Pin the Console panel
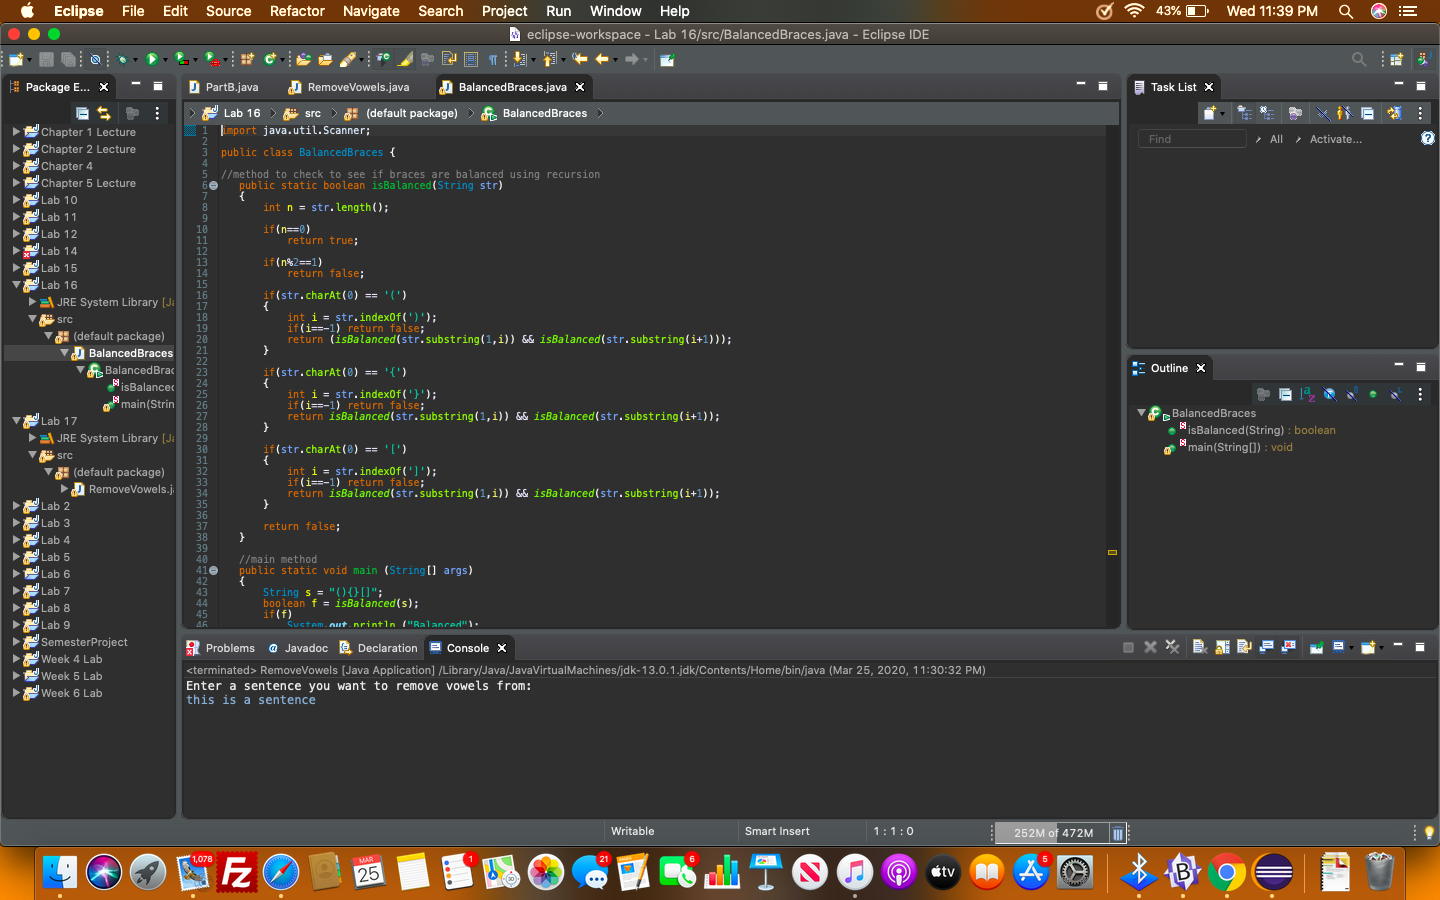This screenshot has height=900, width=1440. 1317,647
